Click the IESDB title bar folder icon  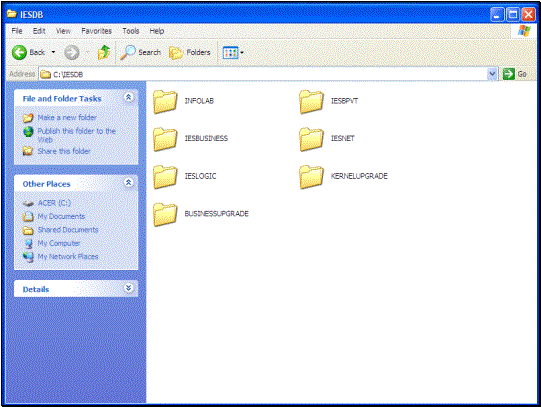click(x=12, y=14)
